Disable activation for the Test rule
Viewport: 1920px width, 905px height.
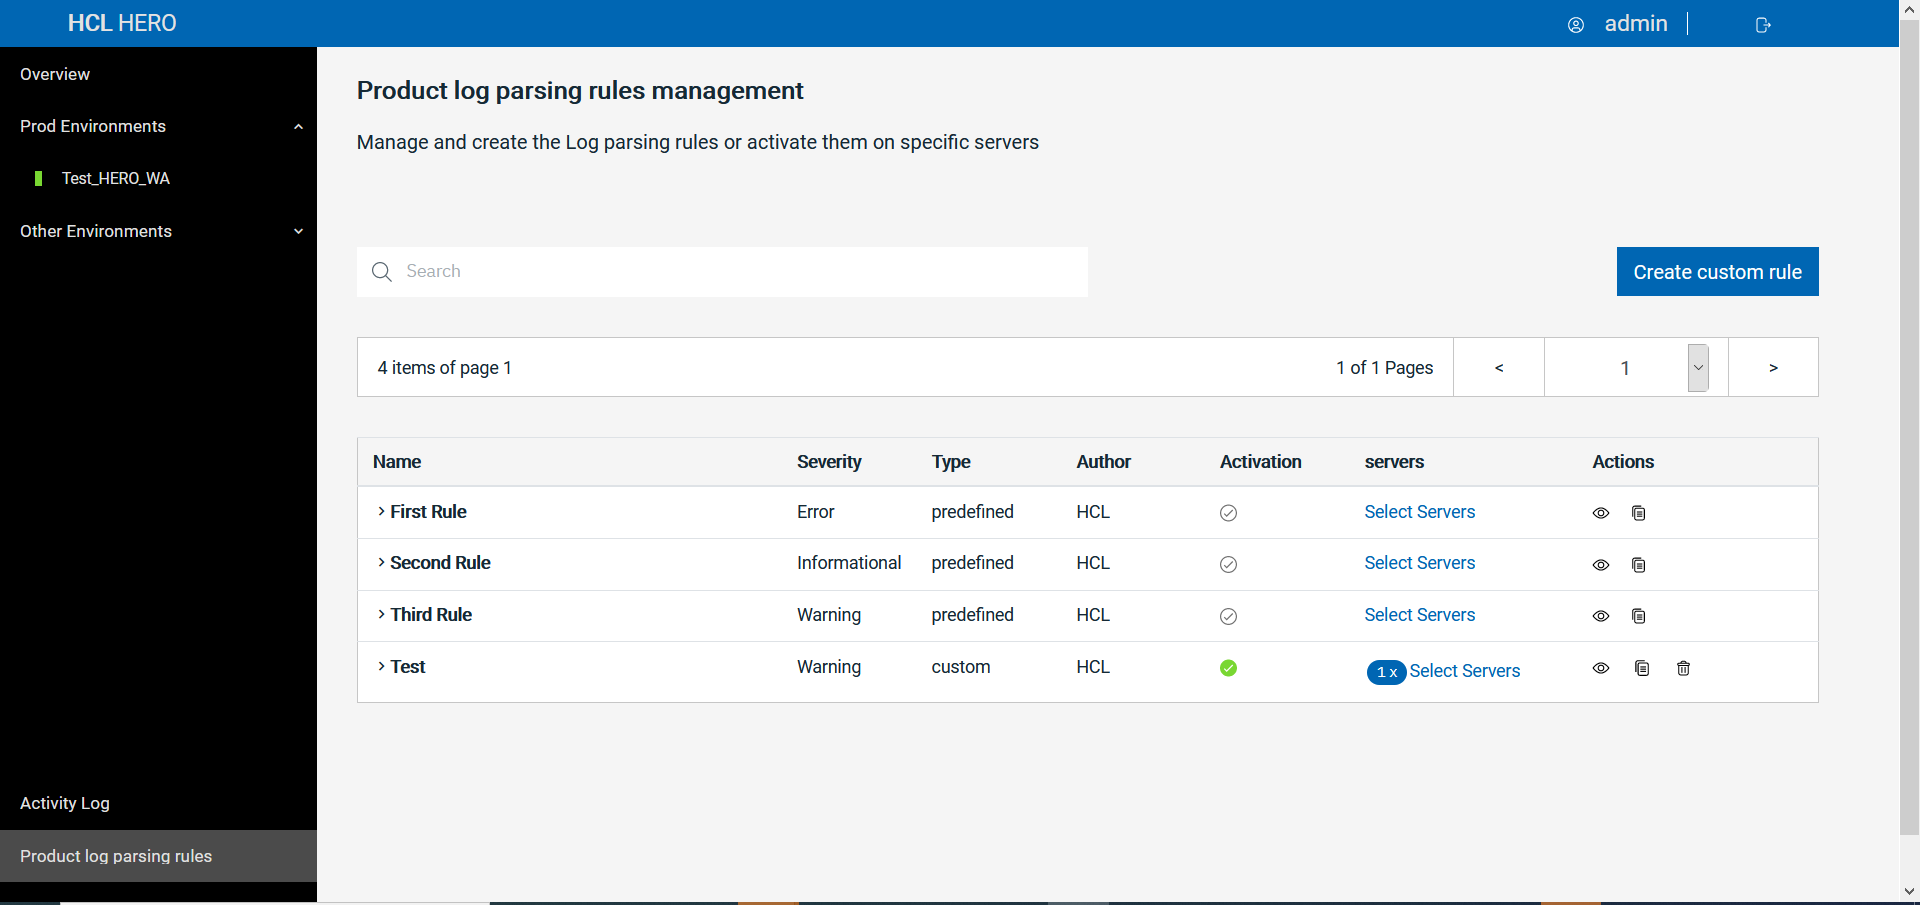(x=1228, y=668)
